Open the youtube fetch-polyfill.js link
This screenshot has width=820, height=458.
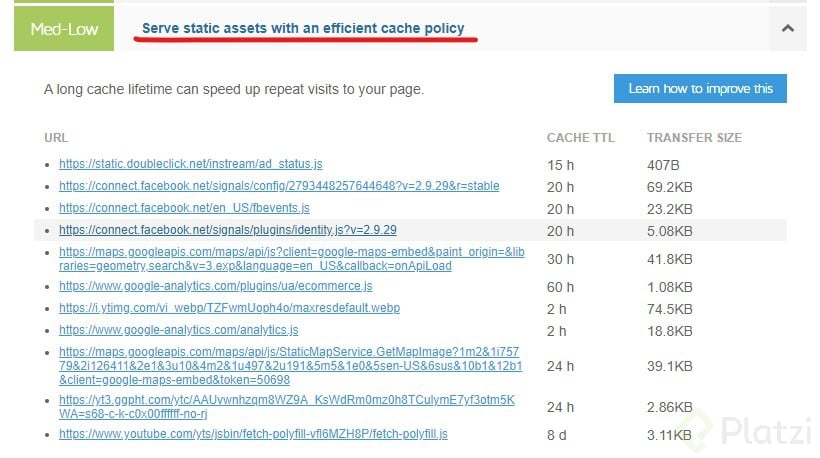pos(253,434)
